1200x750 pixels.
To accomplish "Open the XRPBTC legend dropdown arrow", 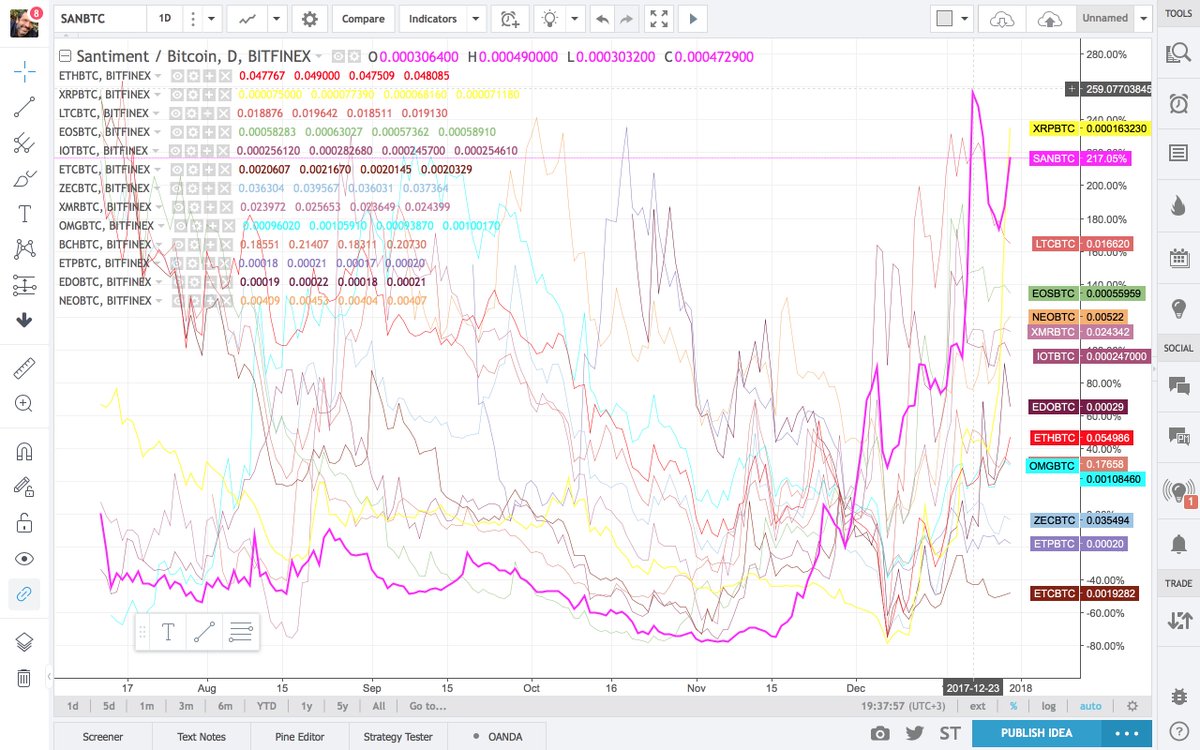I will (156, 94).
